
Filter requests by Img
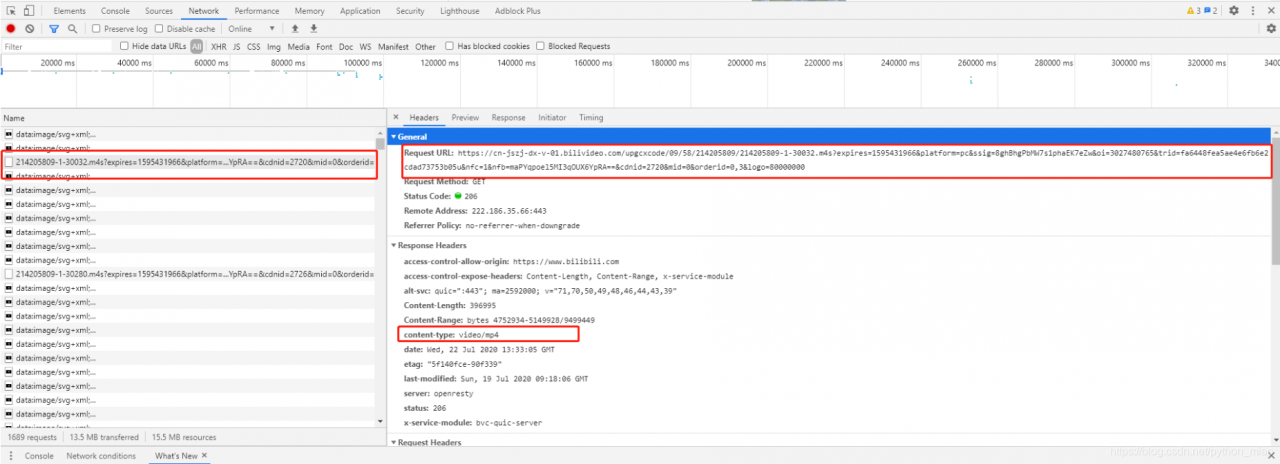274,46
